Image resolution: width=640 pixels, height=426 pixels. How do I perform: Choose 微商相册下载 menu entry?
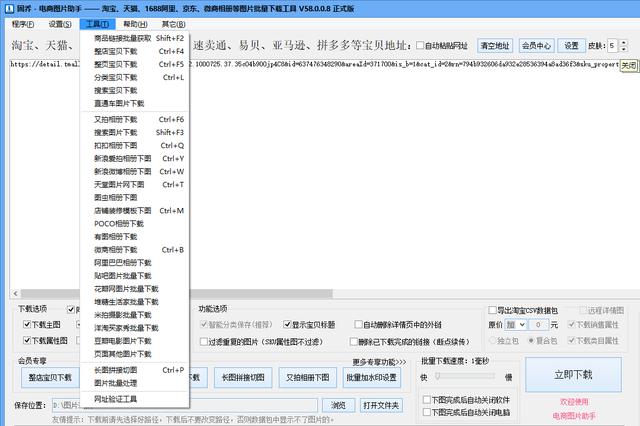coord(135,250)
